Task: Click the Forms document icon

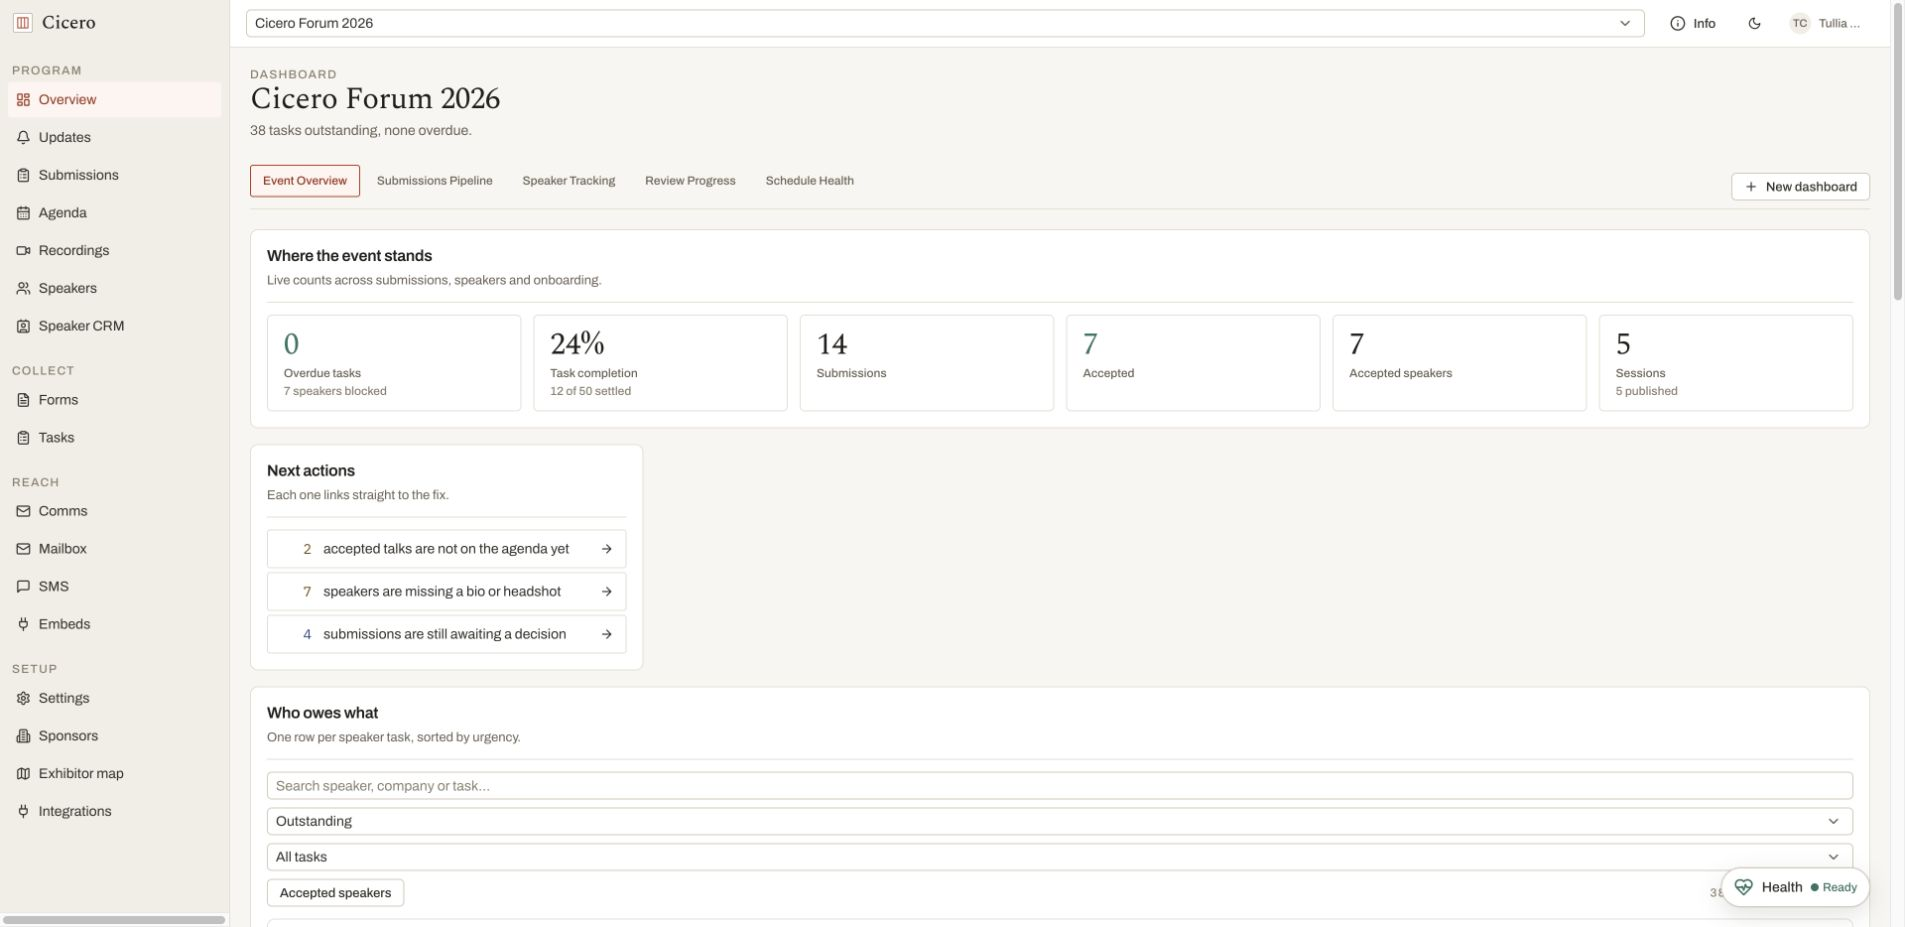Action: (23, 400)
